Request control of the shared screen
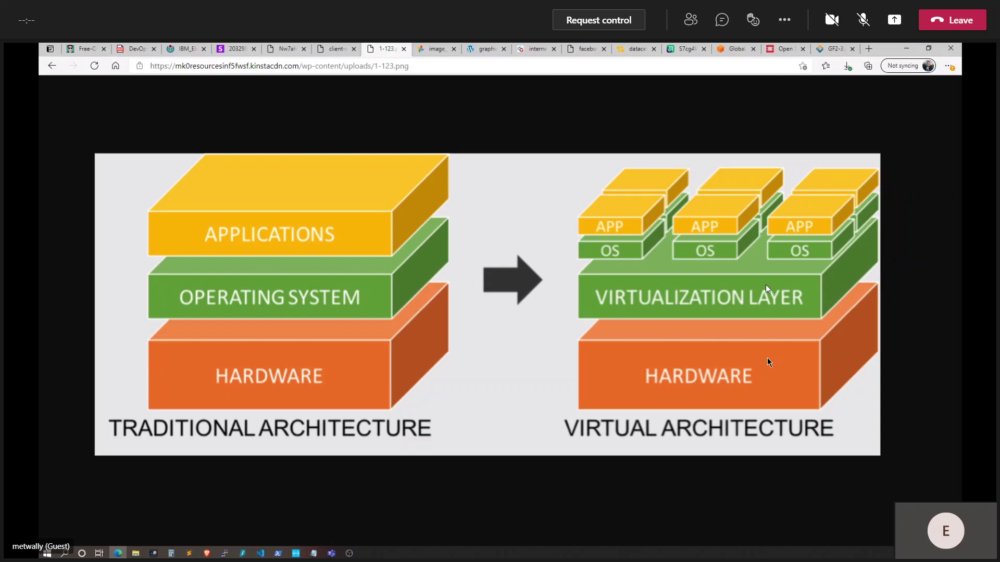This screenshot has height=562, width=1000. [x=599, y=20]
